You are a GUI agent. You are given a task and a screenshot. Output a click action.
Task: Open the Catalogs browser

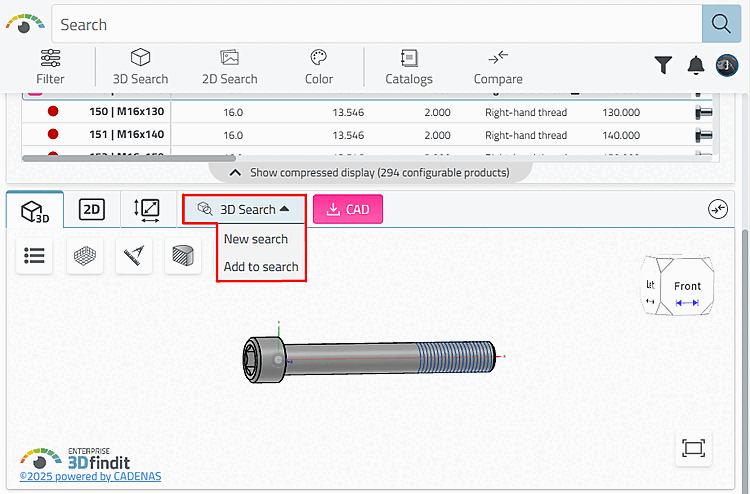(409, 67)
